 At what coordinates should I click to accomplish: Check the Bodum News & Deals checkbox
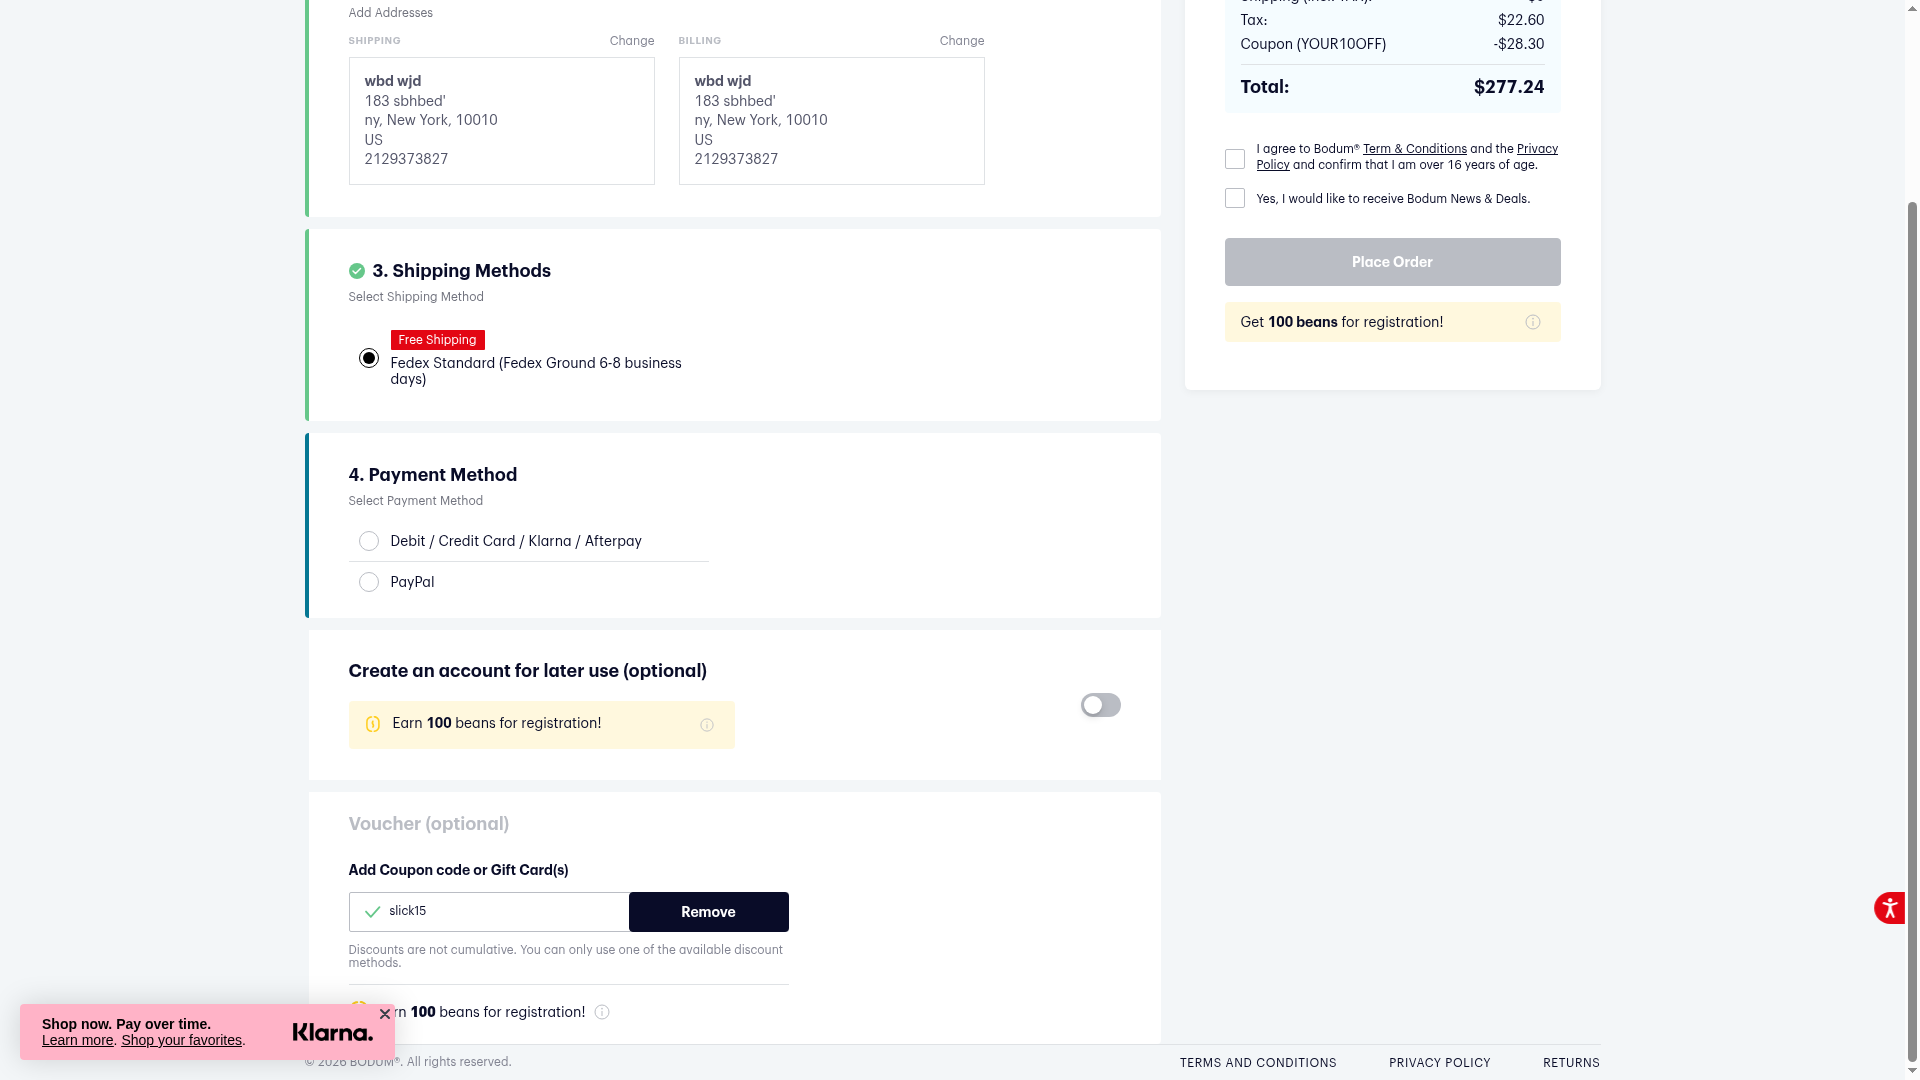[1235, 198]
